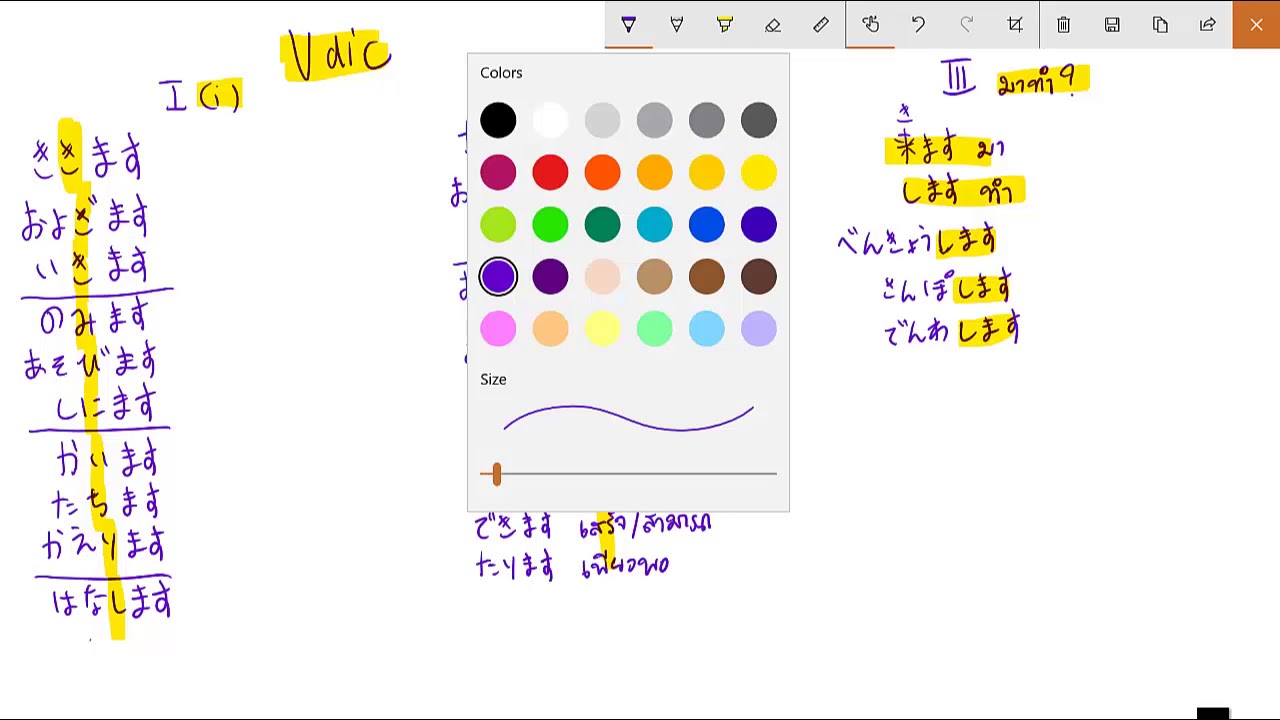Open the image crop tool
The height and width of the screenshot is (720, 1280).
1014,24
